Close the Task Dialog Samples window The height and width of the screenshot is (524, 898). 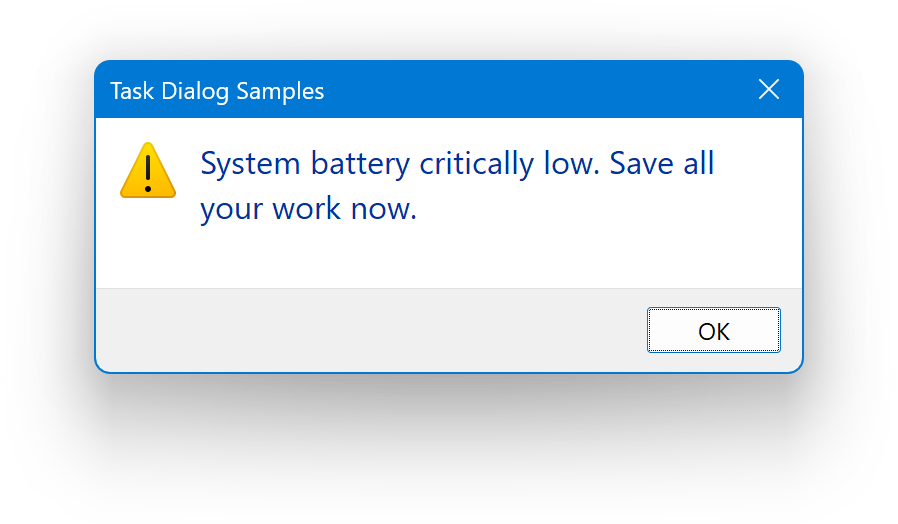tap(768, 90)
